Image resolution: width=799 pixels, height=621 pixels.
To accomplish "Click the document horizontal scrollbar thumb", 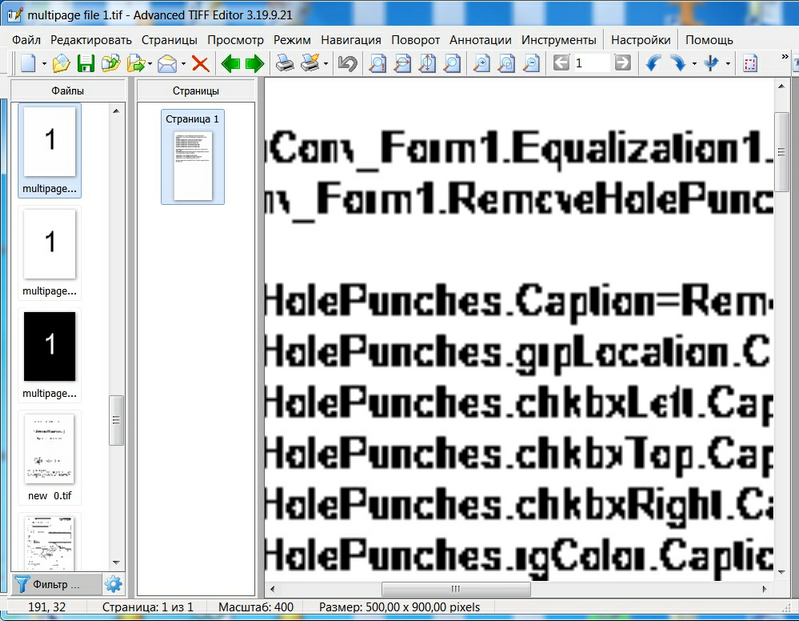I will (x=456, y=589).
